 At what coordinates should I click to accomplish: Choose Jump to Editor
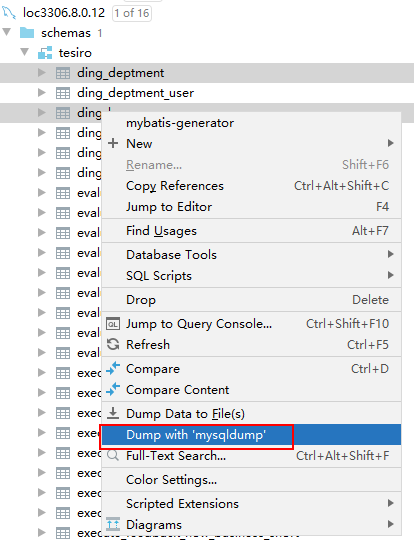click(x=251, y=207)
